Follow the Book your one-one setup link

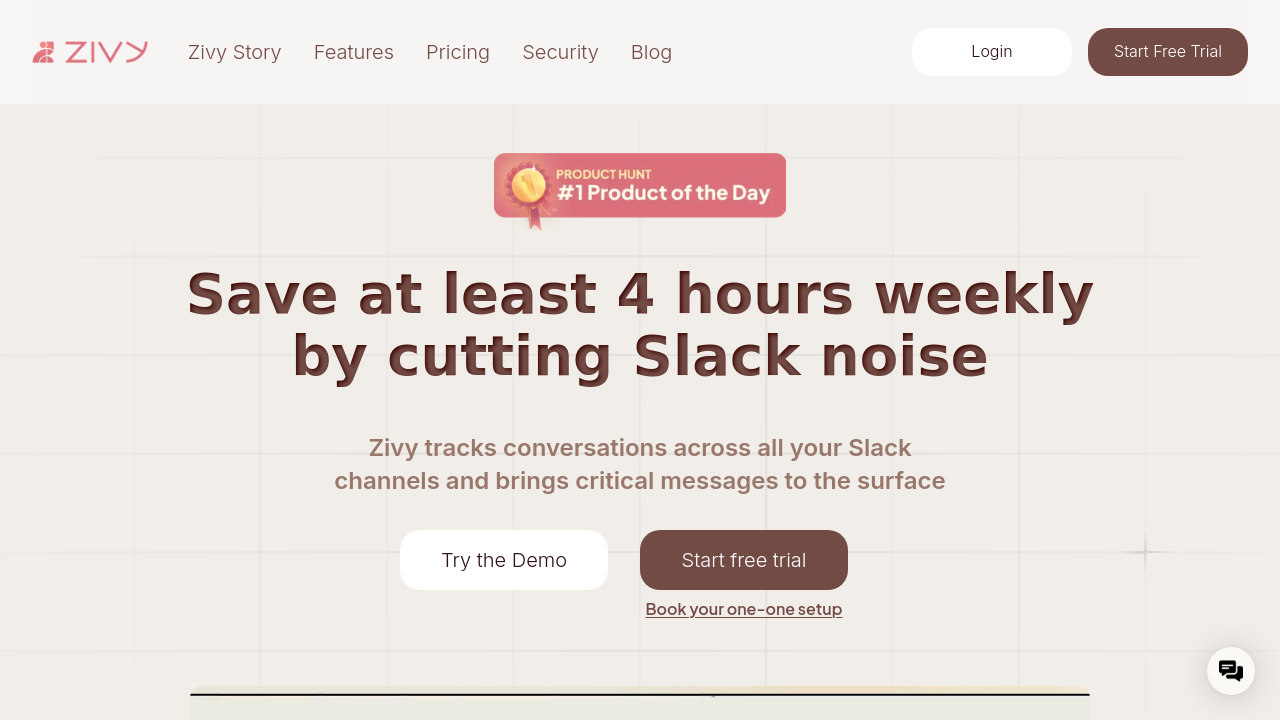point(744,609)
